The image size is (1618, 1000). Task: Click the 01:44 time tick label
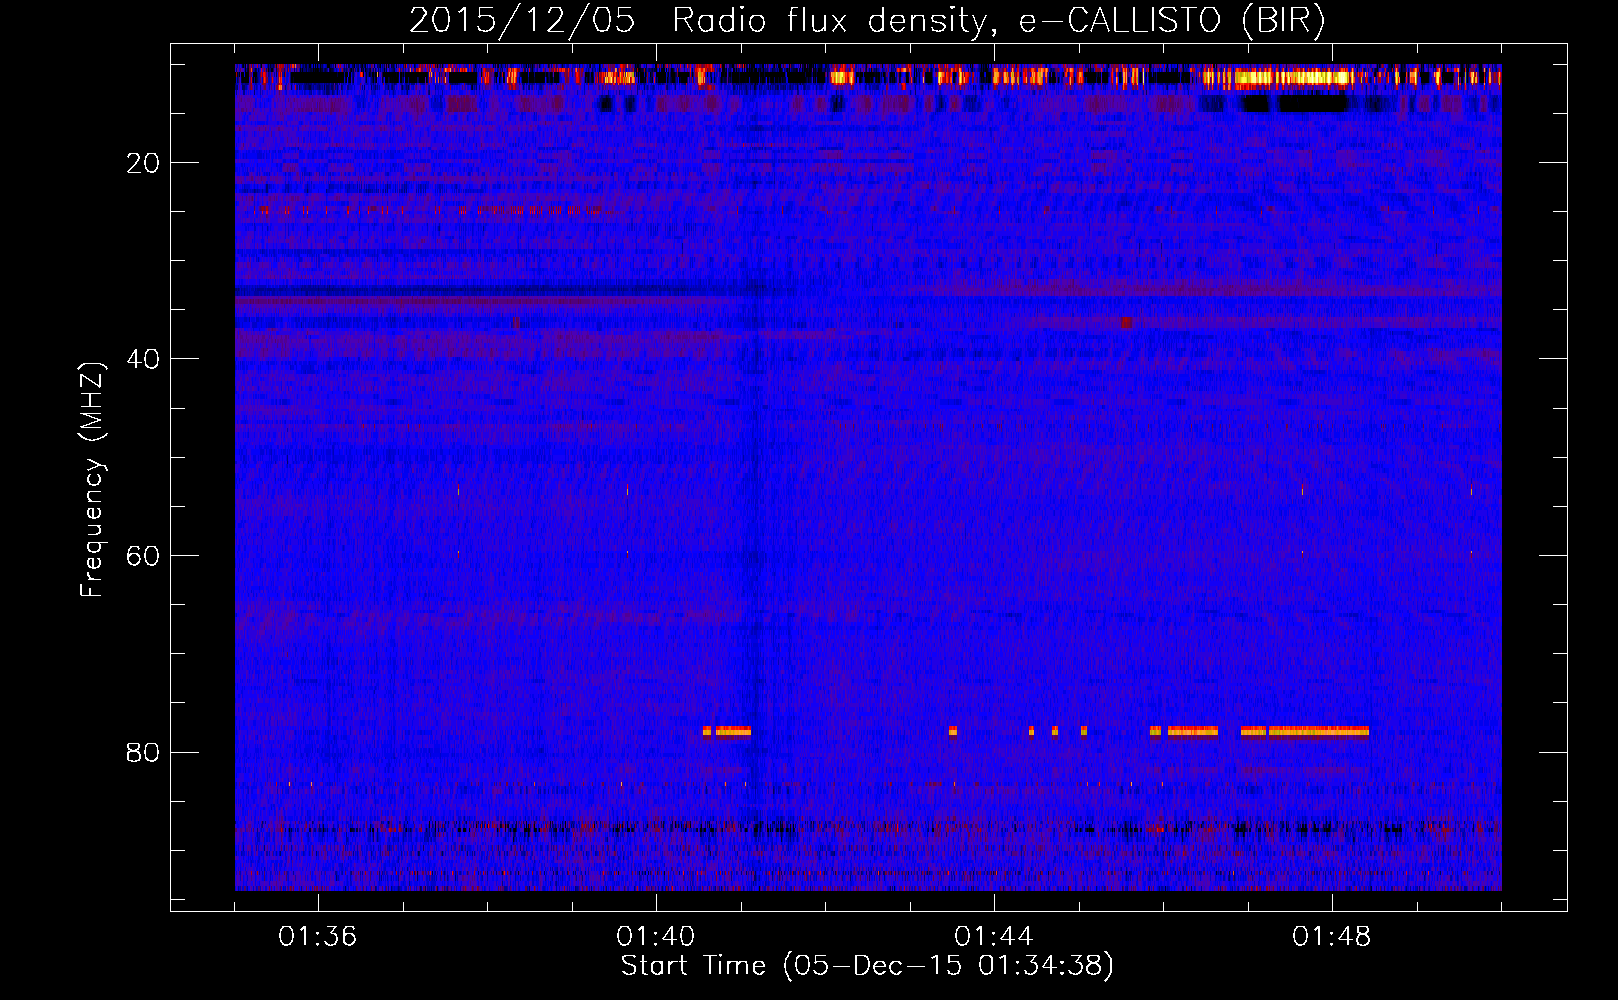tap(994, 936)
